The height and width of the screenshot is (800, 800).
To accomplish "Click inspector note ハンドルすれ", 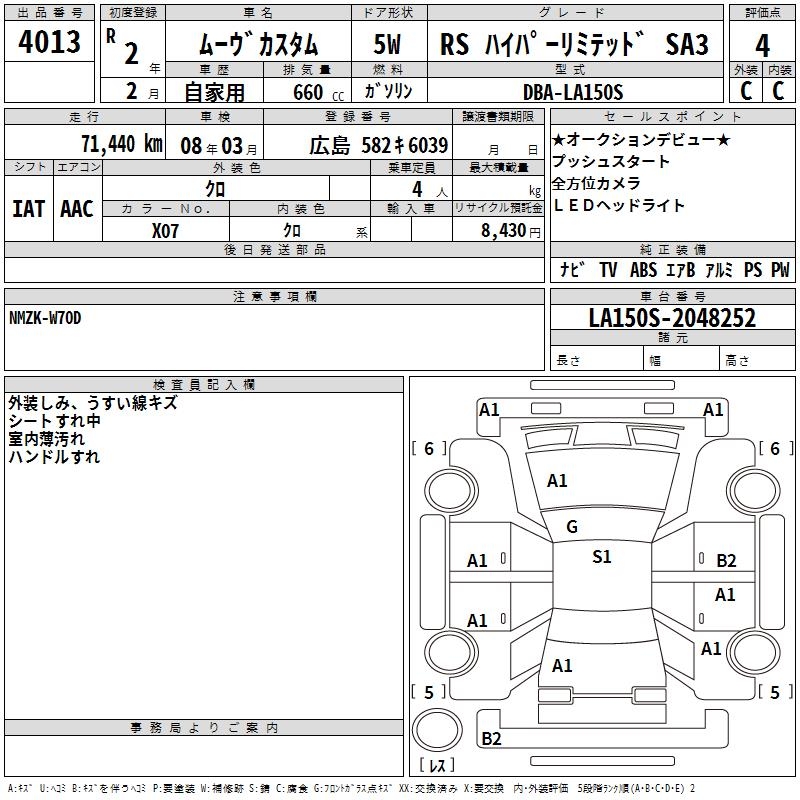I will 54,457.
